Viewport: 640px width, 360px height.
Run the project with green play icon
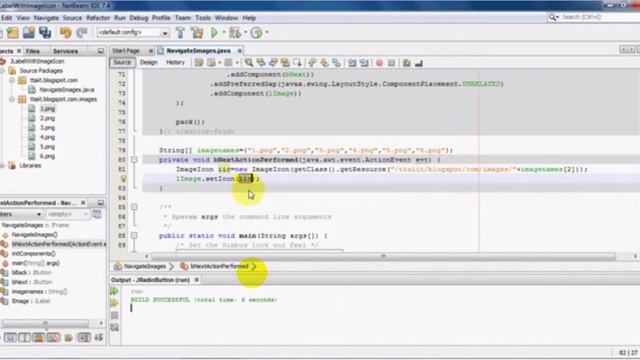[x=214, y=32]
